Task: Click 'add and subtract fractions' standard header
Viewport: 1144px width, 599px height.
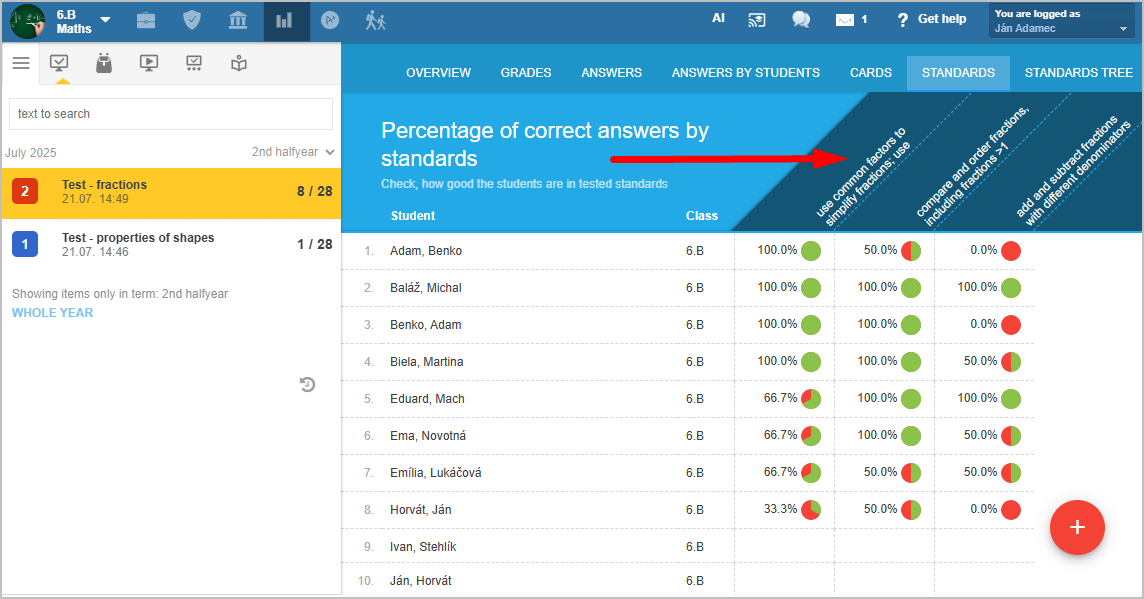Action: pos(1072,168)
